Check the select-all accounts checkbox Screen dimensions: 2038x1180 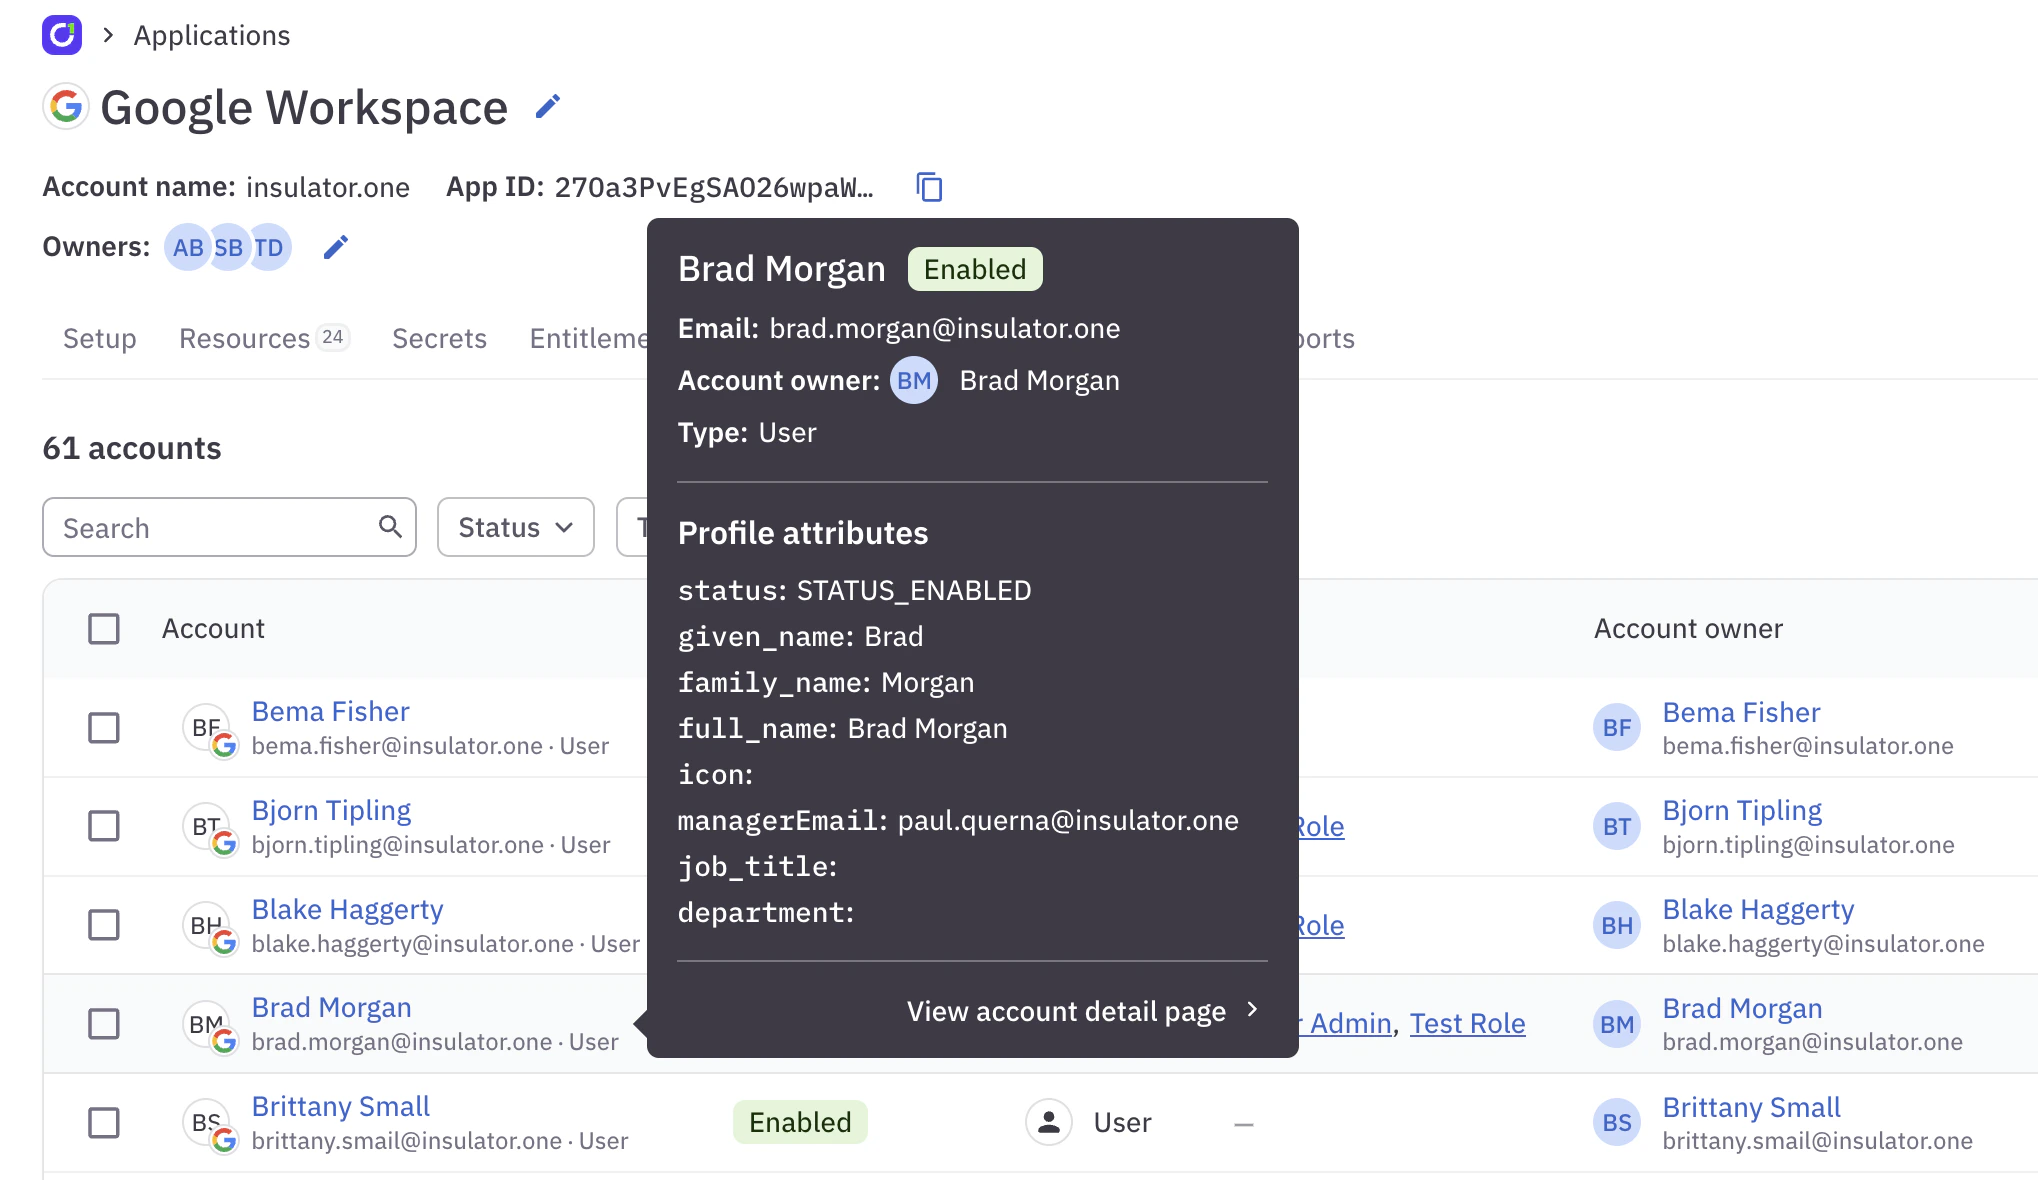pyautogui.click(x=104, y=628)
